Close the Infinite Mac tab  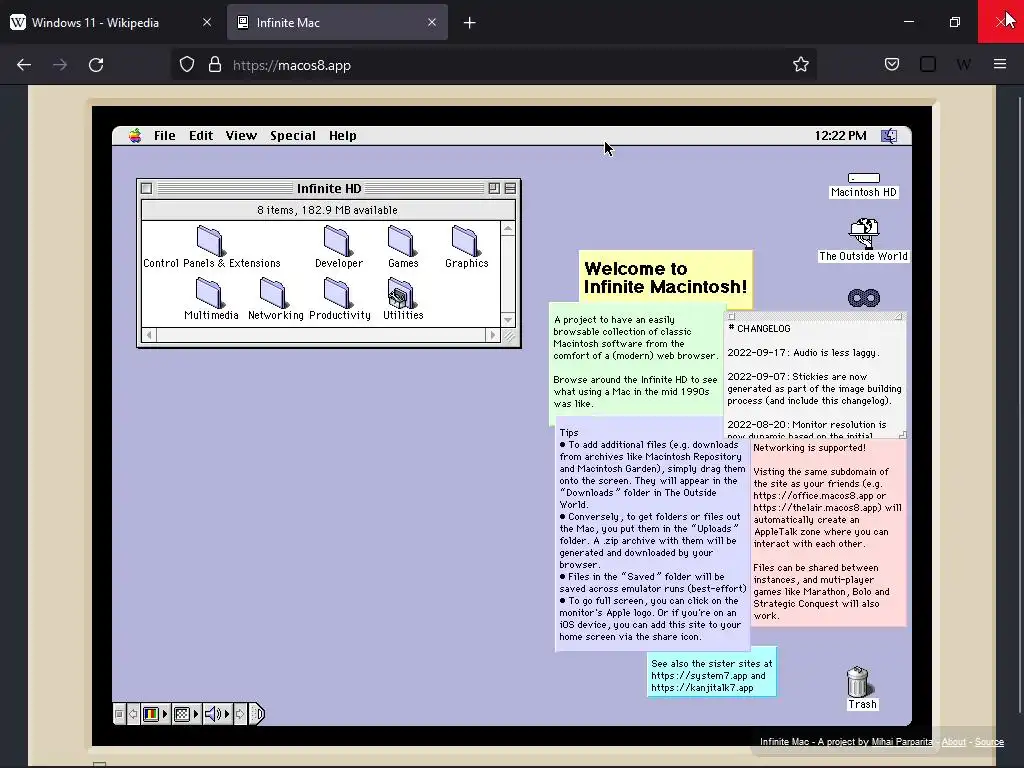[432, 22]
